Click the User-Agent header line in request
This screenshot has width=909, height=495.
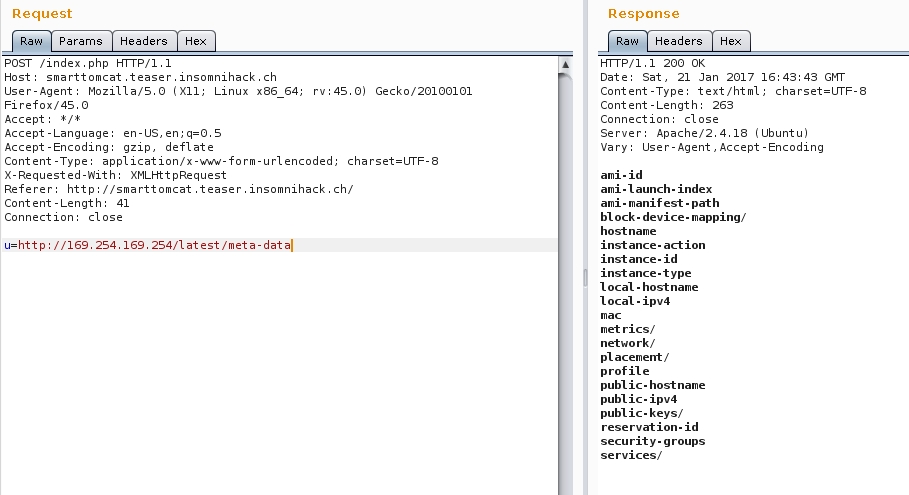pyautogui.click(x=238, y=98)
